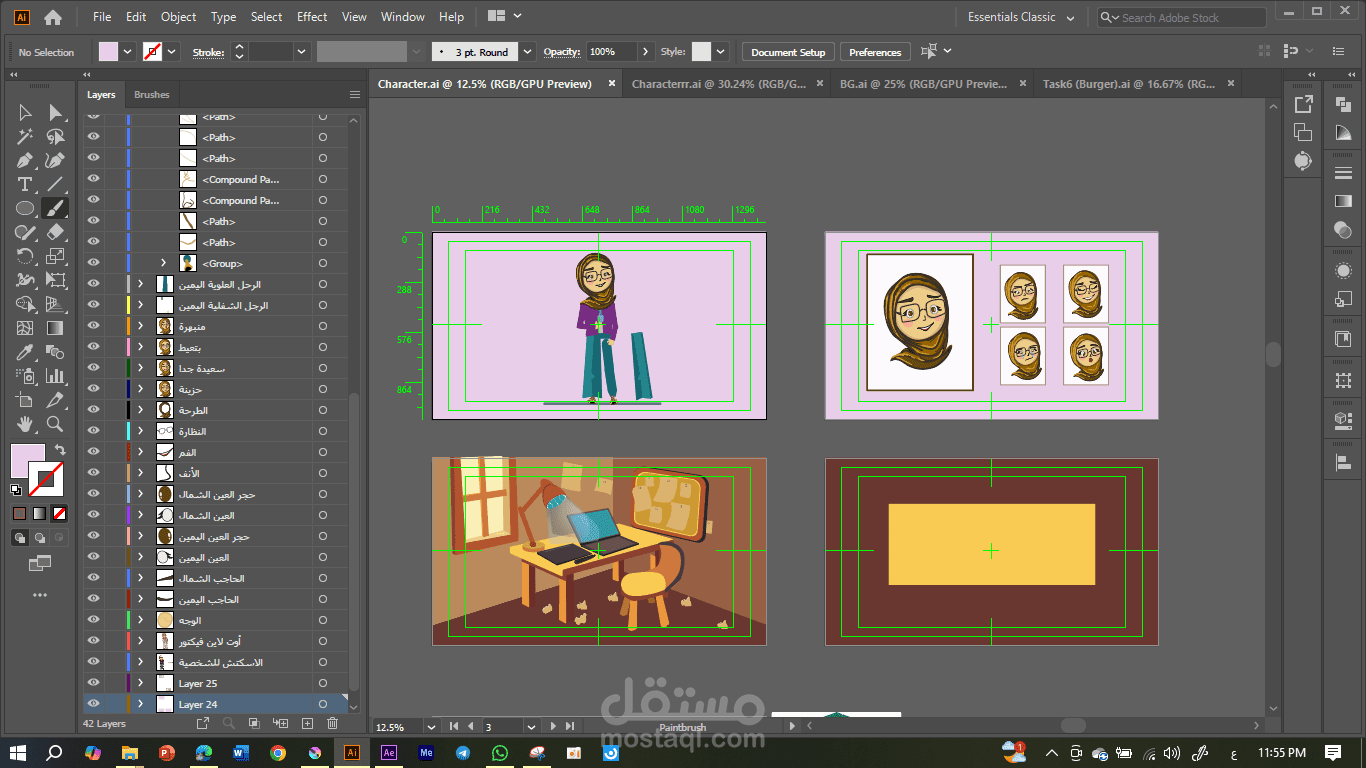This screenshot has height=768, width=1366.
Task: Open the Align panel icon
Action: pyautogui.click(x=1342, y=461)
